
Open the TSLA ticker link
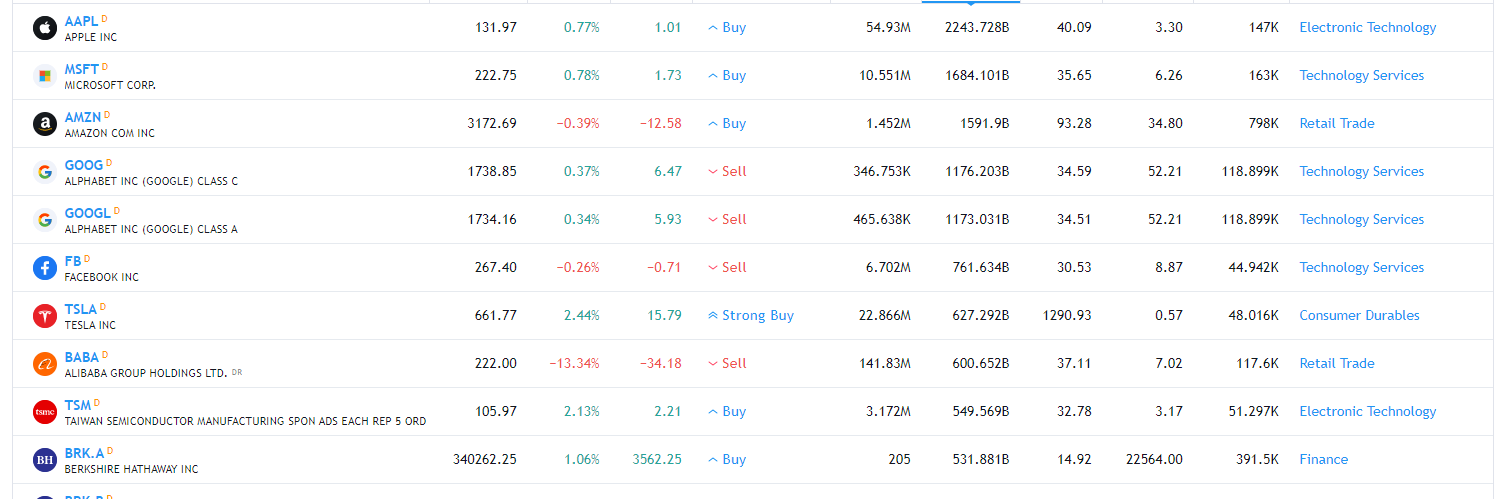[x=81, y=309]
